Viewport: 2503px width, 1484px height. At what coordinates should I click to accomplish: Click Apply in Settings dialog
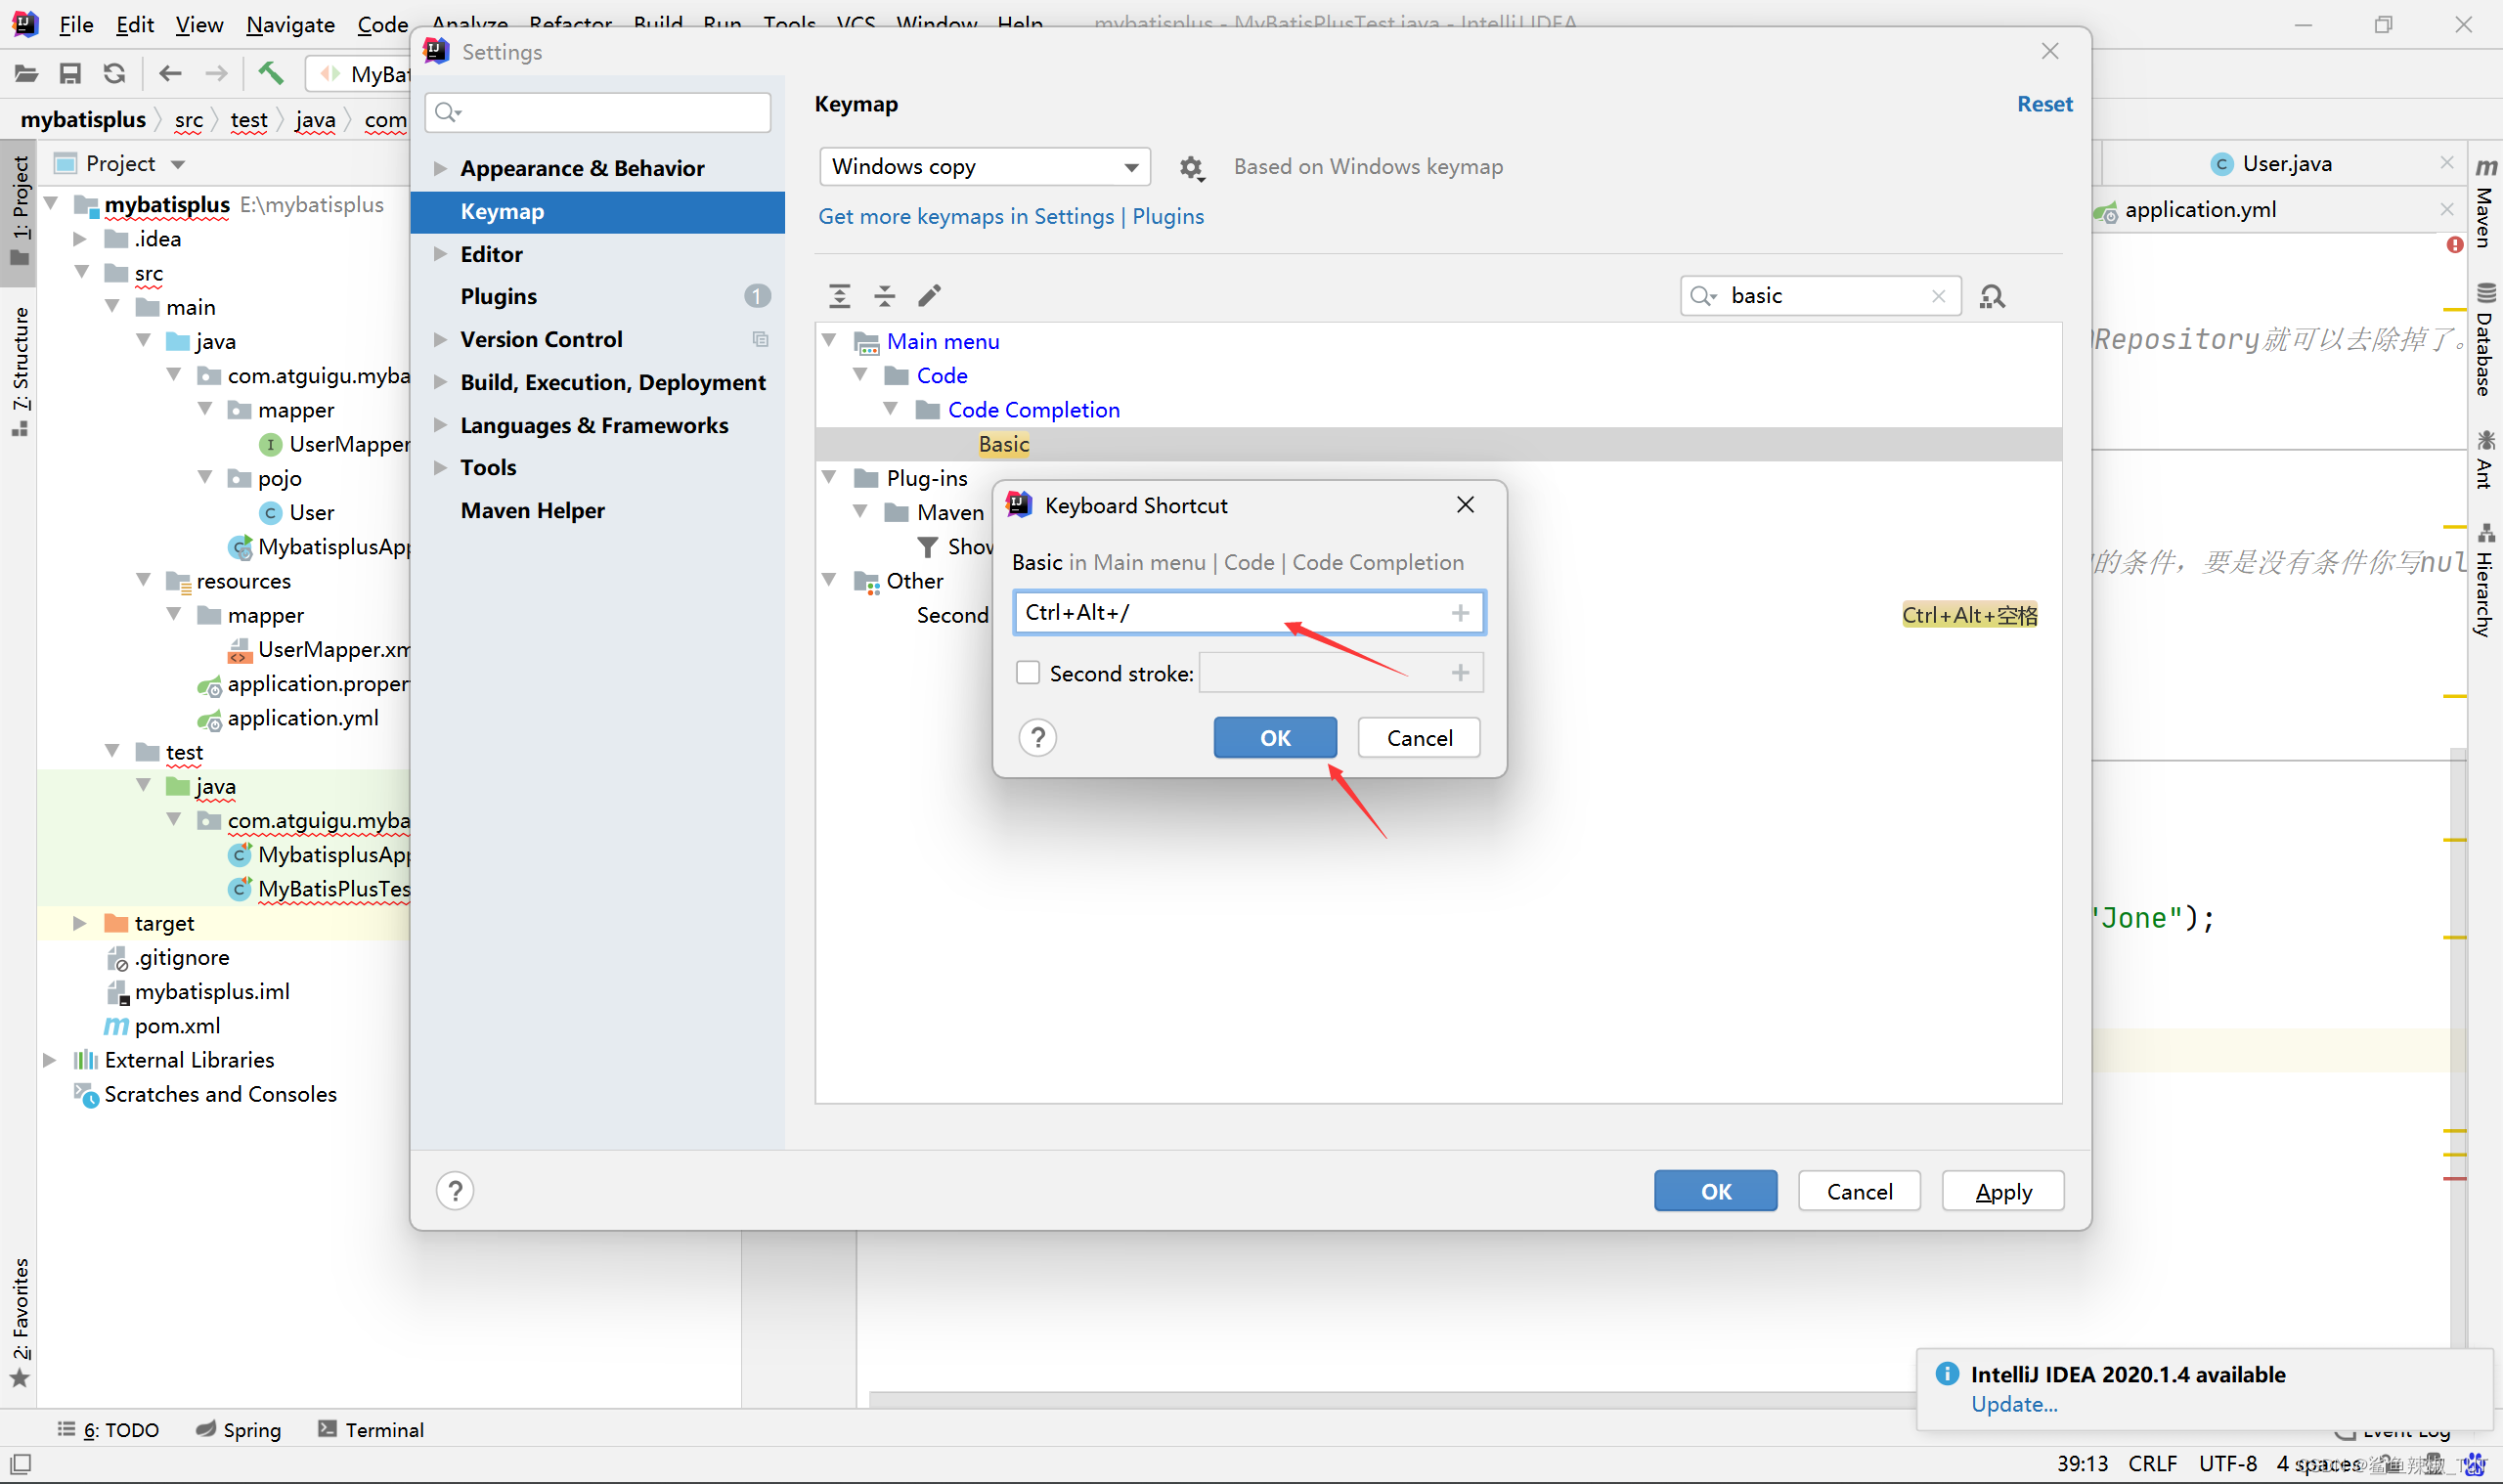click(x=2003, y=1191)
